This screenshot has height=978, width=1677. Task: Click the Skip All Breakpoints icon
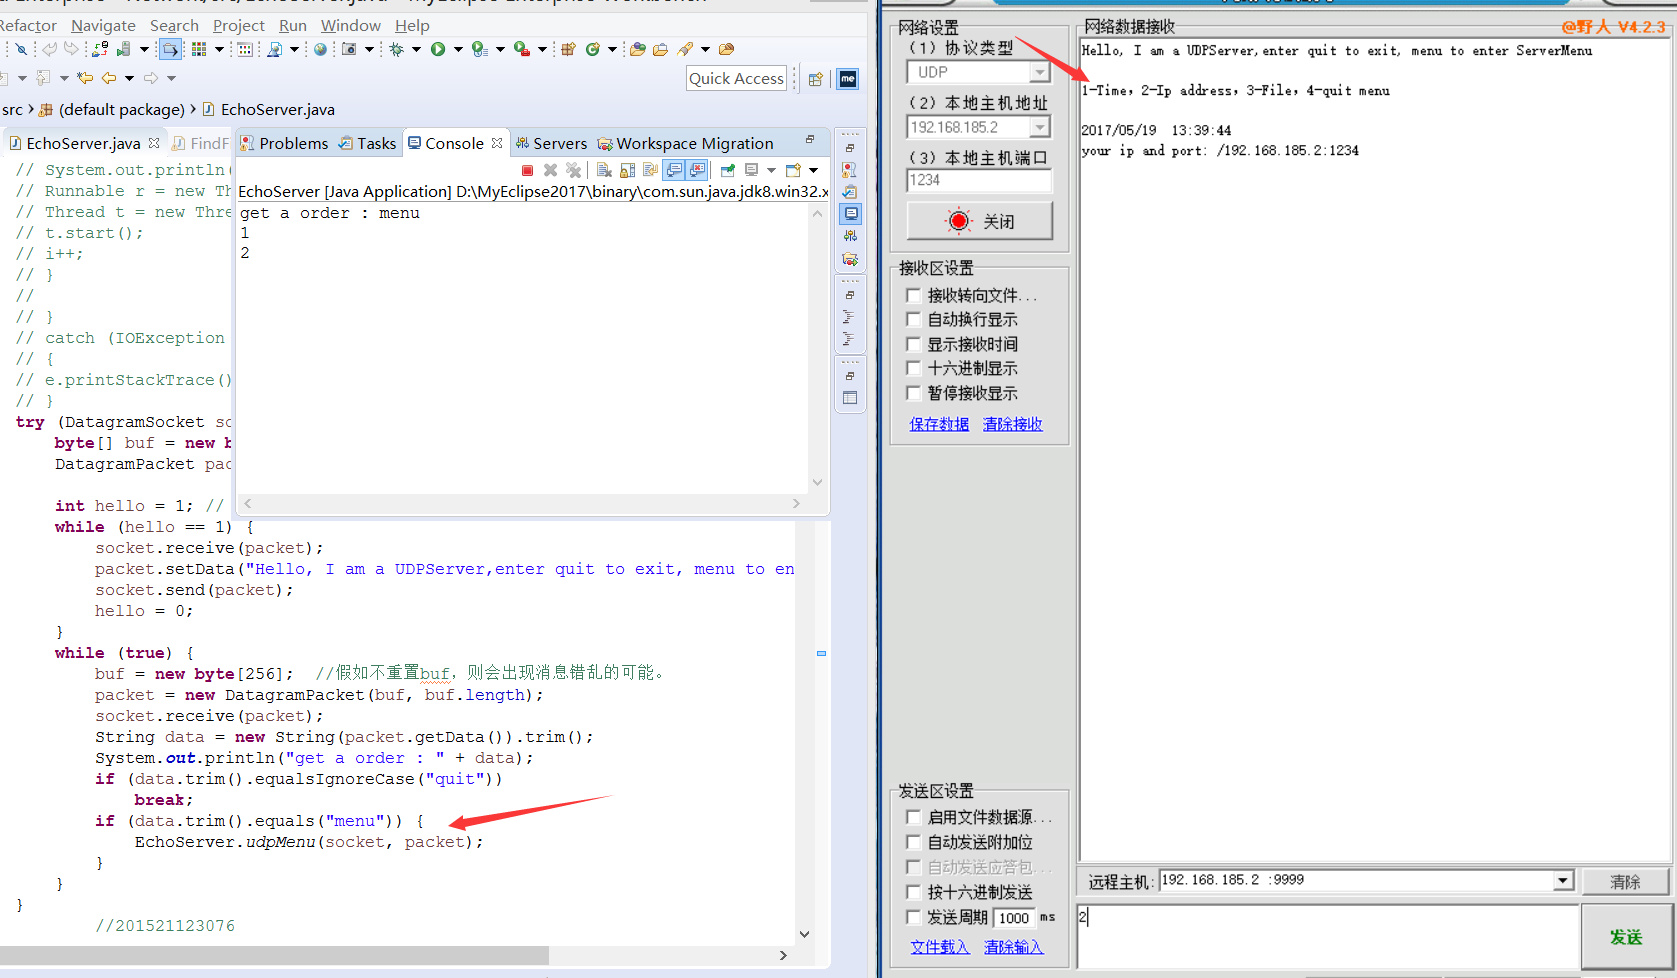coord(21,49)
